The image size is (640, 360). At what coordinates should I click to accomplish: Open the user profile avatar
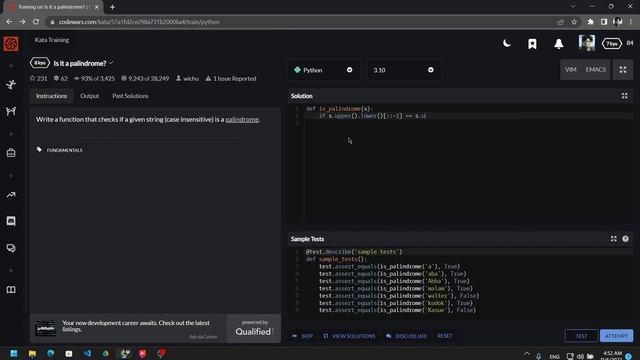(x=587, y=43)
